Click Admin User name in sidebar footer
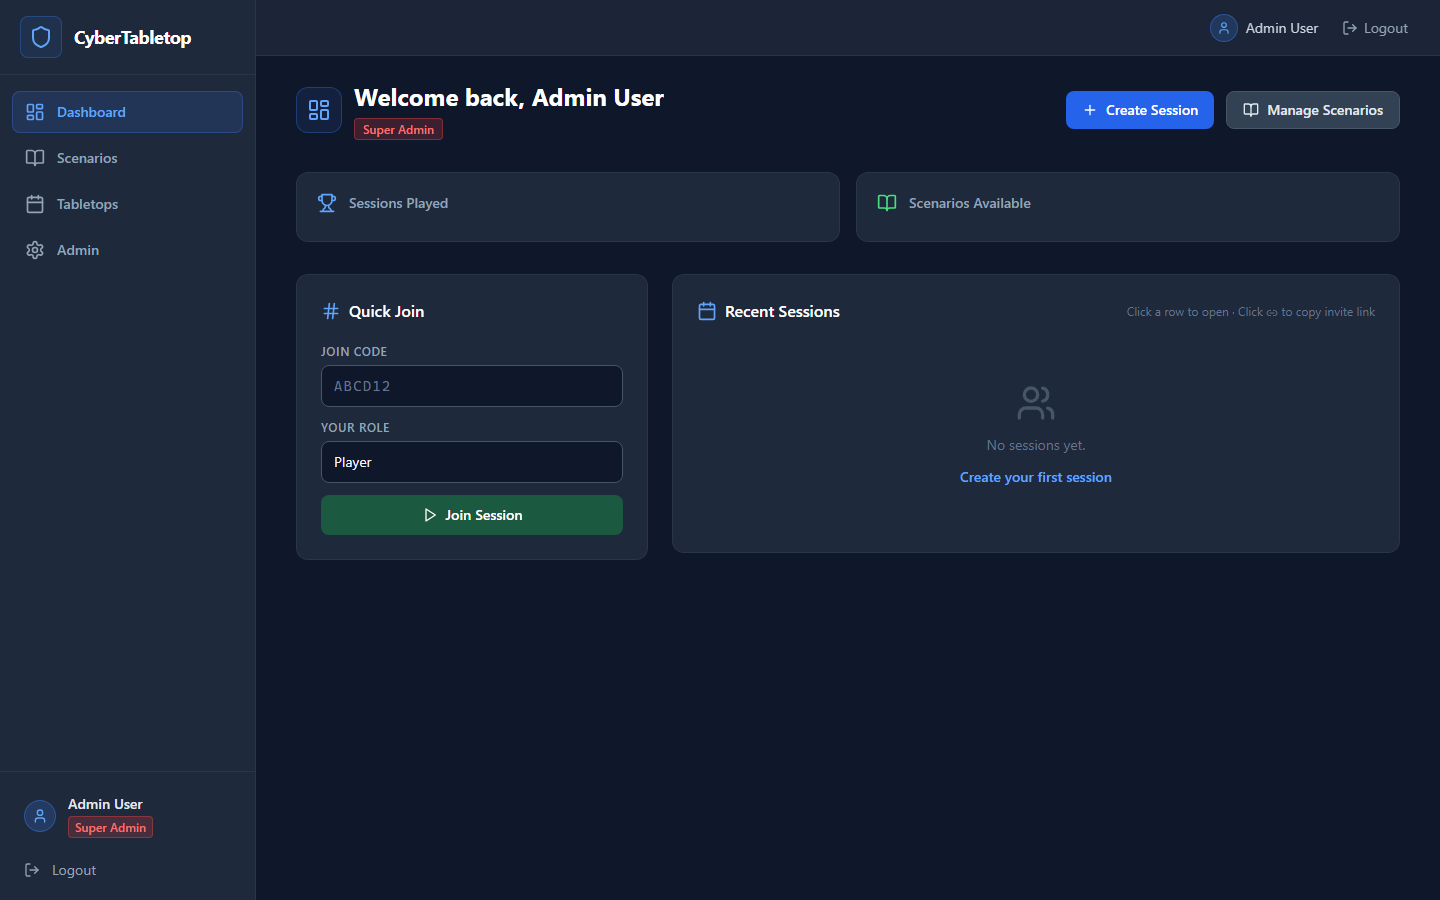Screen dimensions: 1440x900 [x=105, y=804]
